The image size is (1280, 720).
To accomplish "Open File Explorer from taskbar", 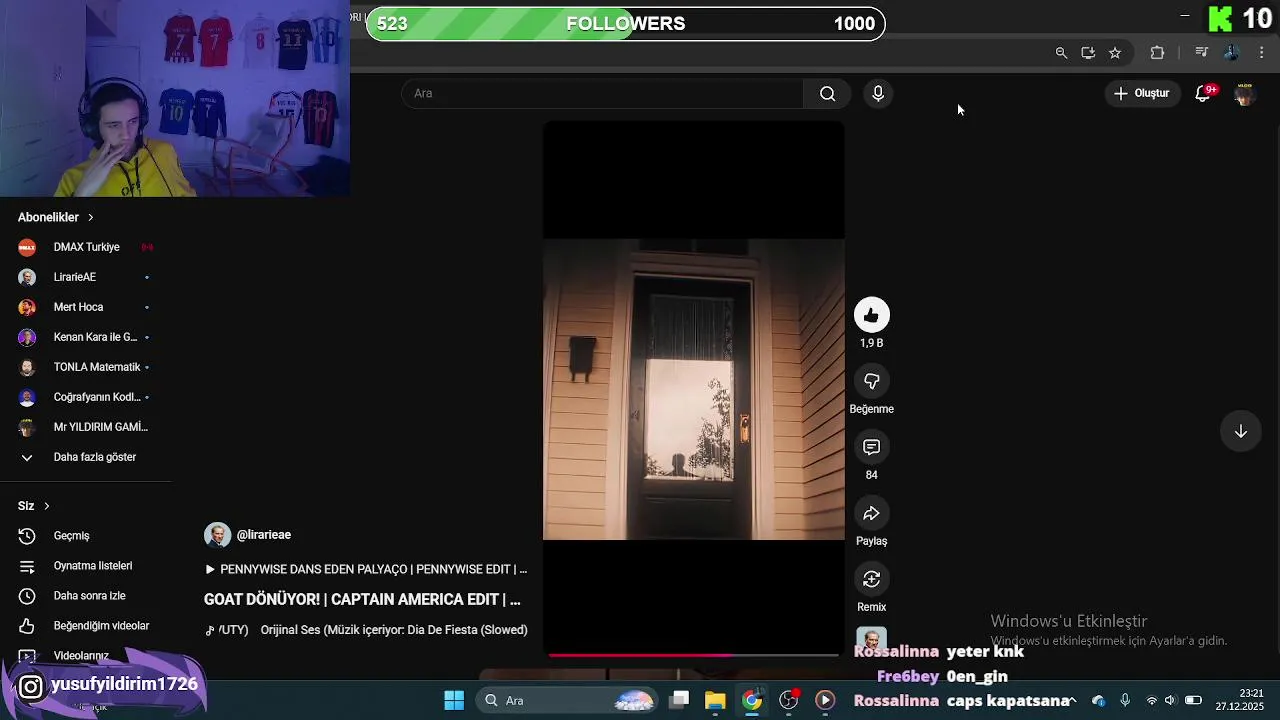I will point(715,700).
